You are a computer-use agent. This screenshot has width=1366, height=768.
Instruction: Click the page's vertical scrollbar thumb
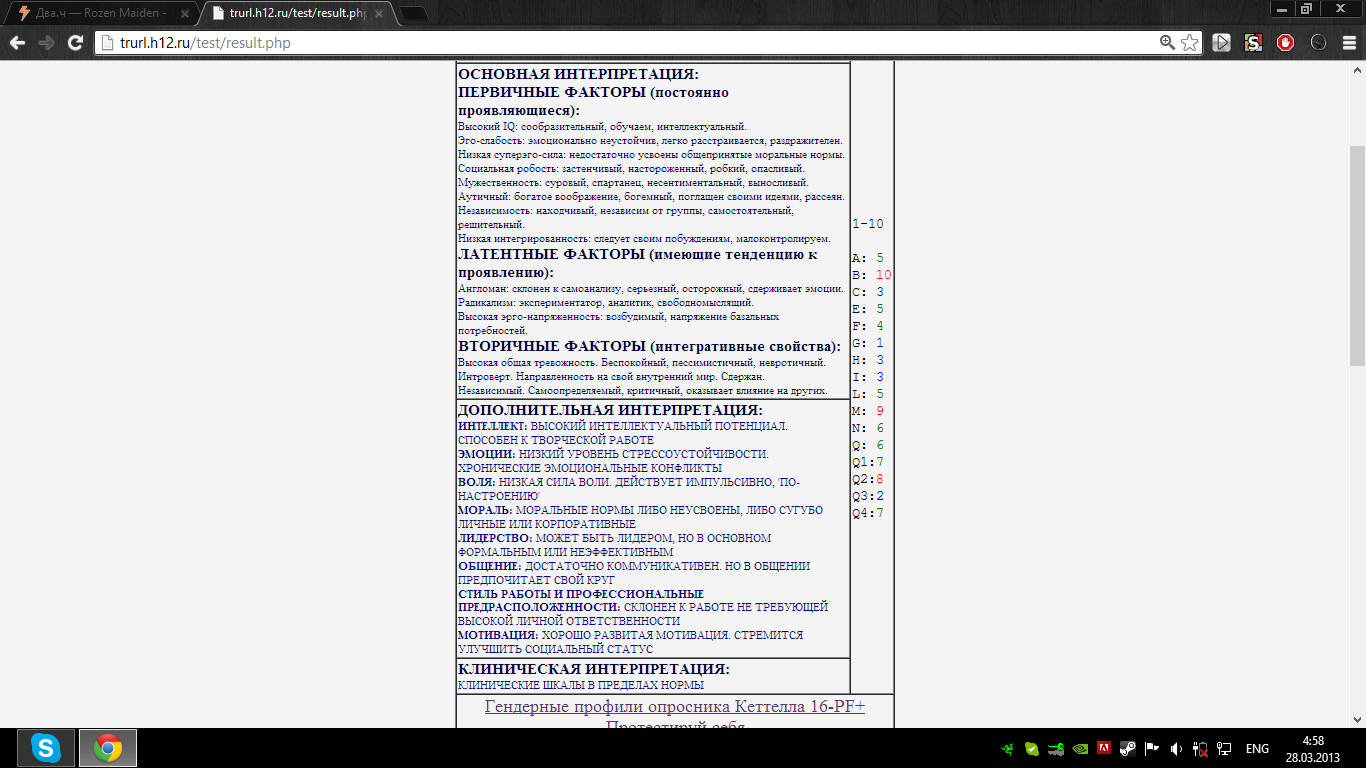[x=1357, y=255]
